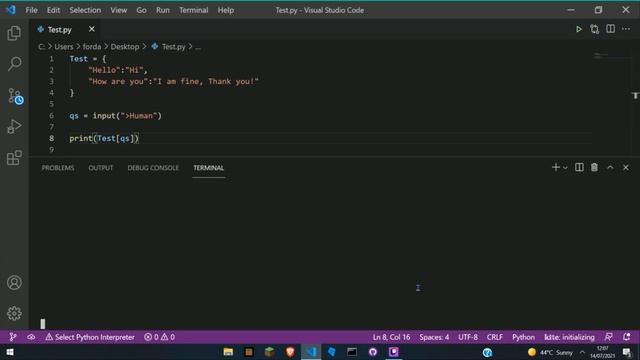Click the eye watch icon in status bar
Image resolution: width=640 pixels, height=360 pixels.
31,337
